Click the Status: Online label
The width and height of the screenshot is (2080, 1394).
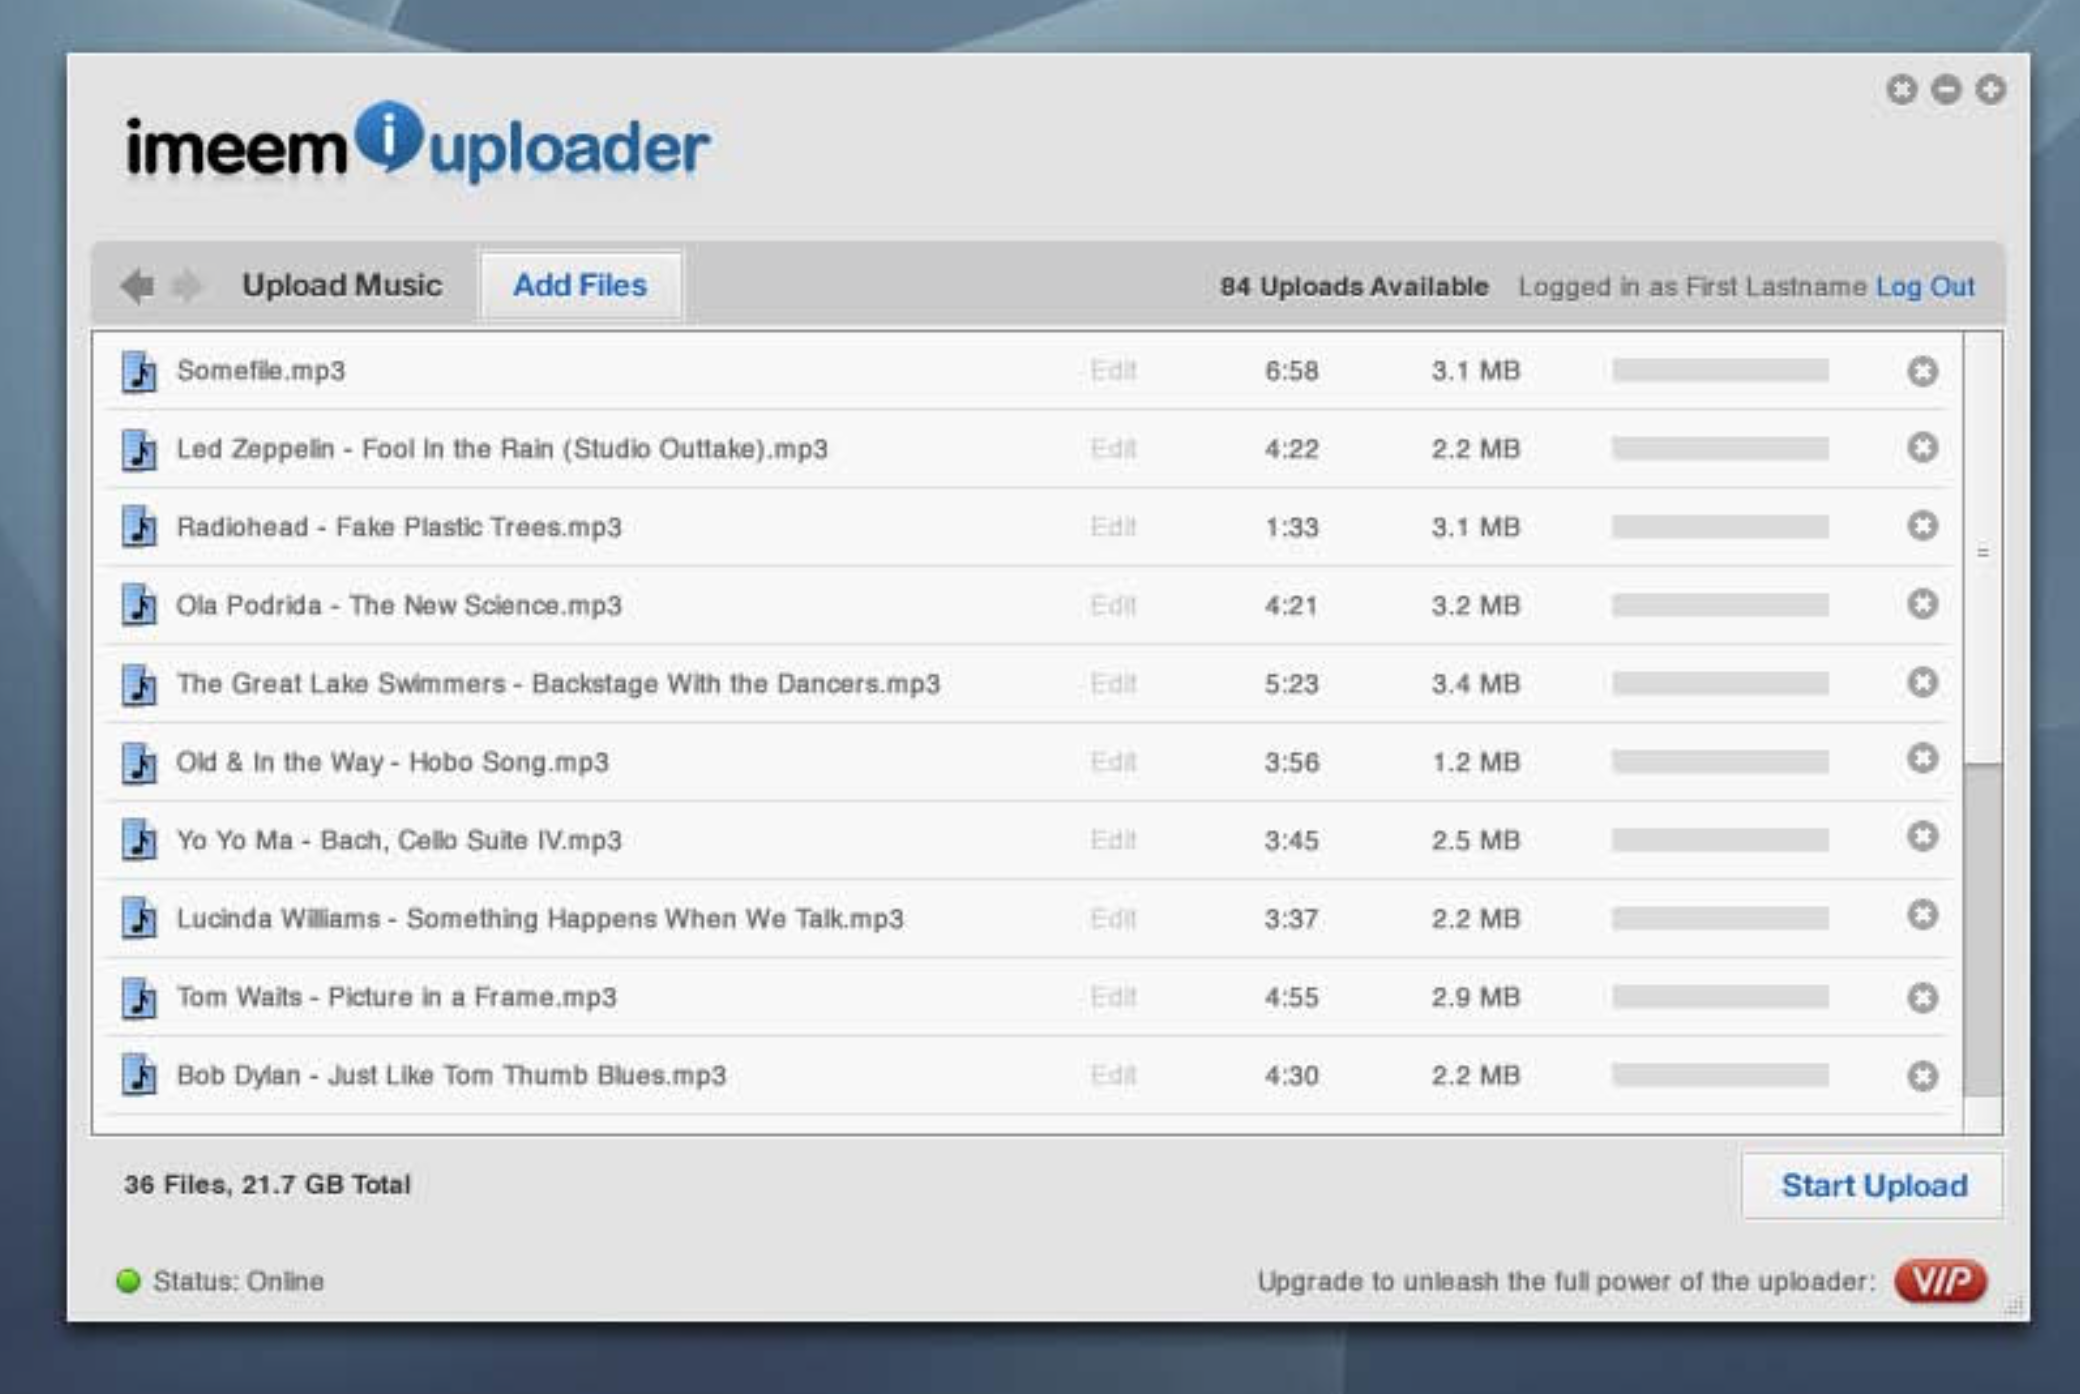coord(238,1281)
